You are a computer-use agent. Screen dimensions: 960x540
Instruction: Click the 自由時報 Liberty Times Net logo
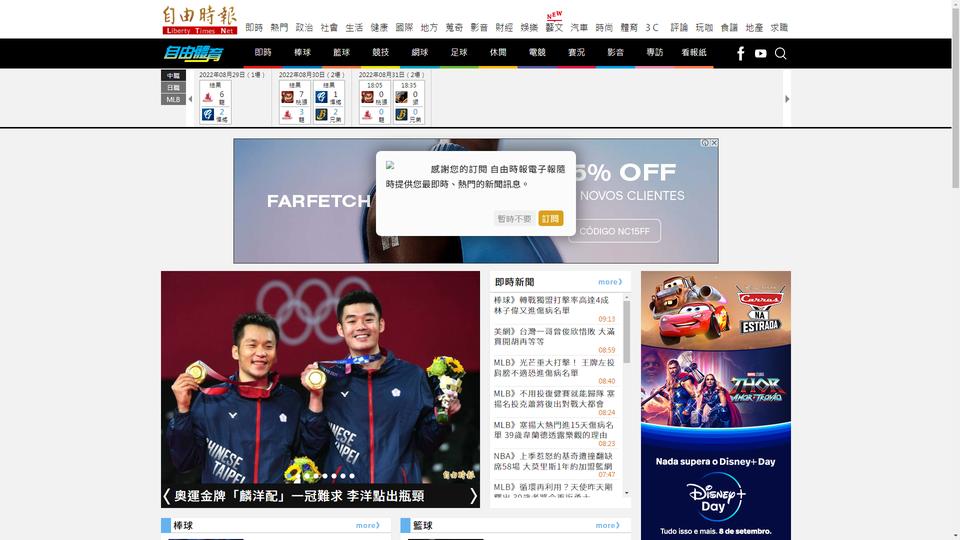[200, 20]
